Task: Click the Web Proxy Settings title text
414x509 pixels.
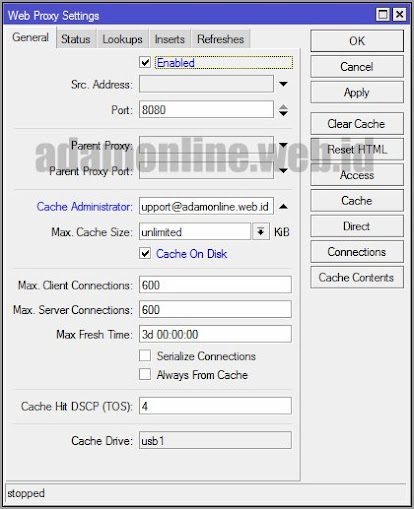Action: (x=53, y=15)
